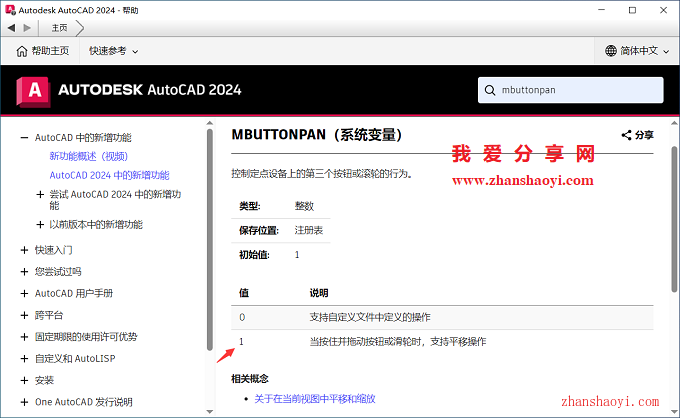Image resolution: width=680 pixels, height=418 pixels.
Task: Click content pane scrollbar thumb
Action: [674, 219]
